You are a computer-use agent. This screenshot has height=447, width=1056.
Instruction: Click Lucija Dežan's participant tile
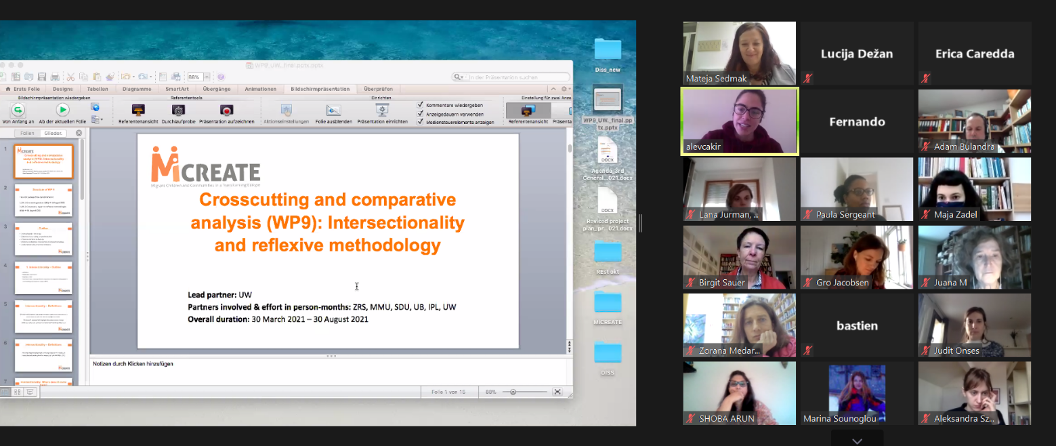(x=857, y=53)
